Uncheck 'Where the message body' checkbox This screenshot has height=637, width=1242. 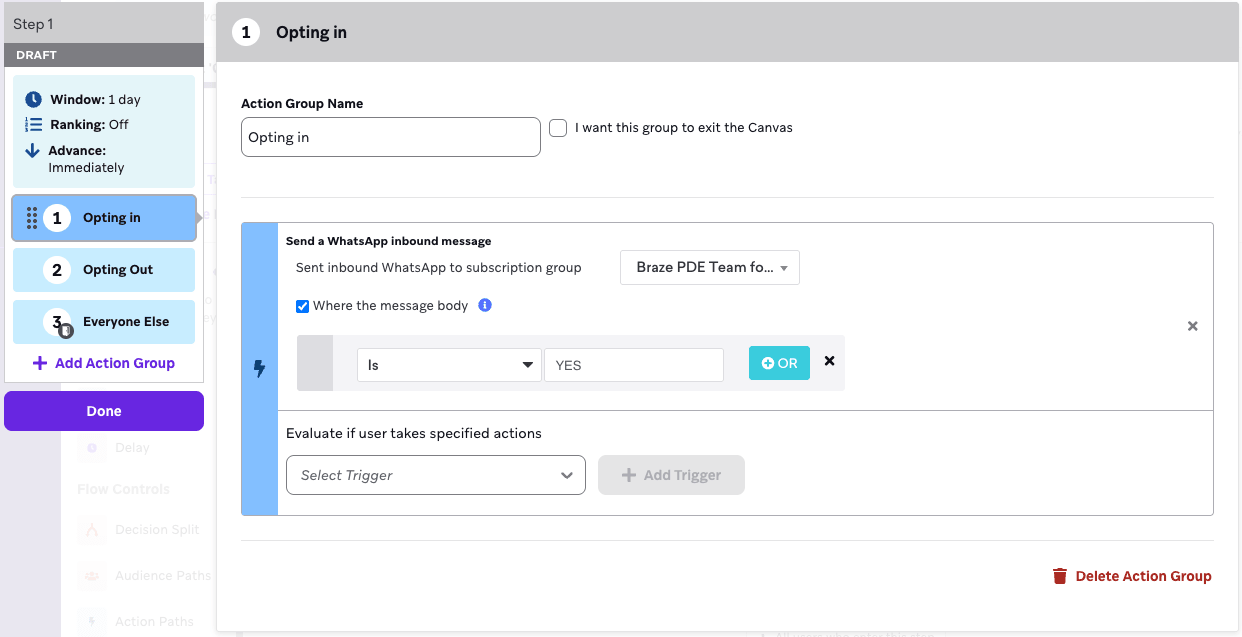point(303,306)
